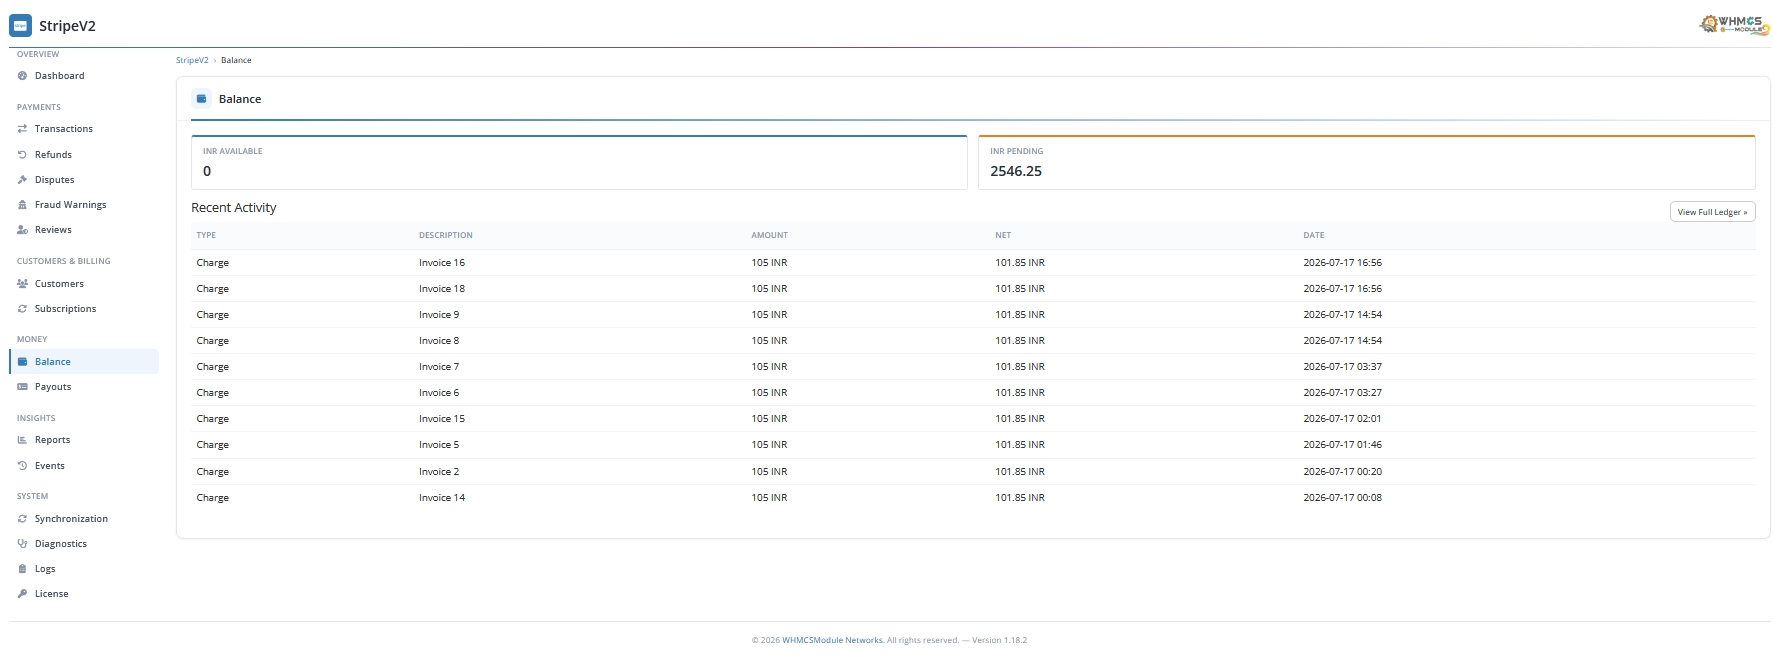
Task: Click the date 2026-07-17 00:08
Action: pyautogui.click(x=1342, y=498)
